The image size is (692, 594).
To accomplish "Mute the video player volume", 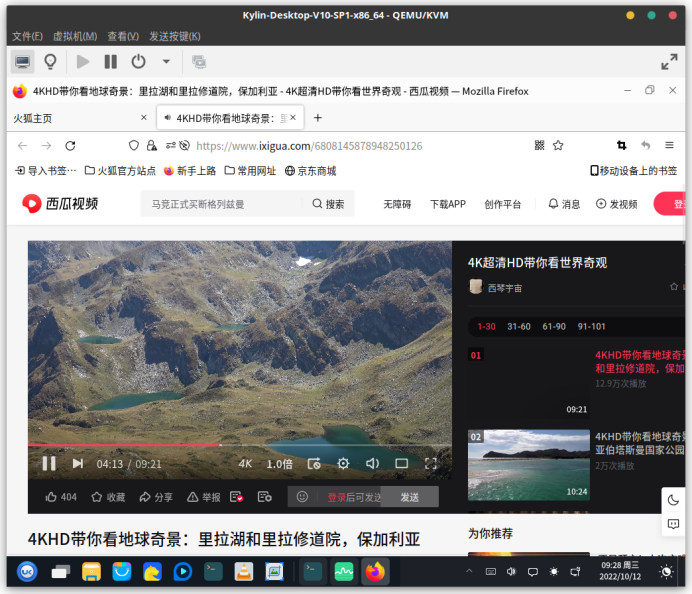I will [372, 463].
